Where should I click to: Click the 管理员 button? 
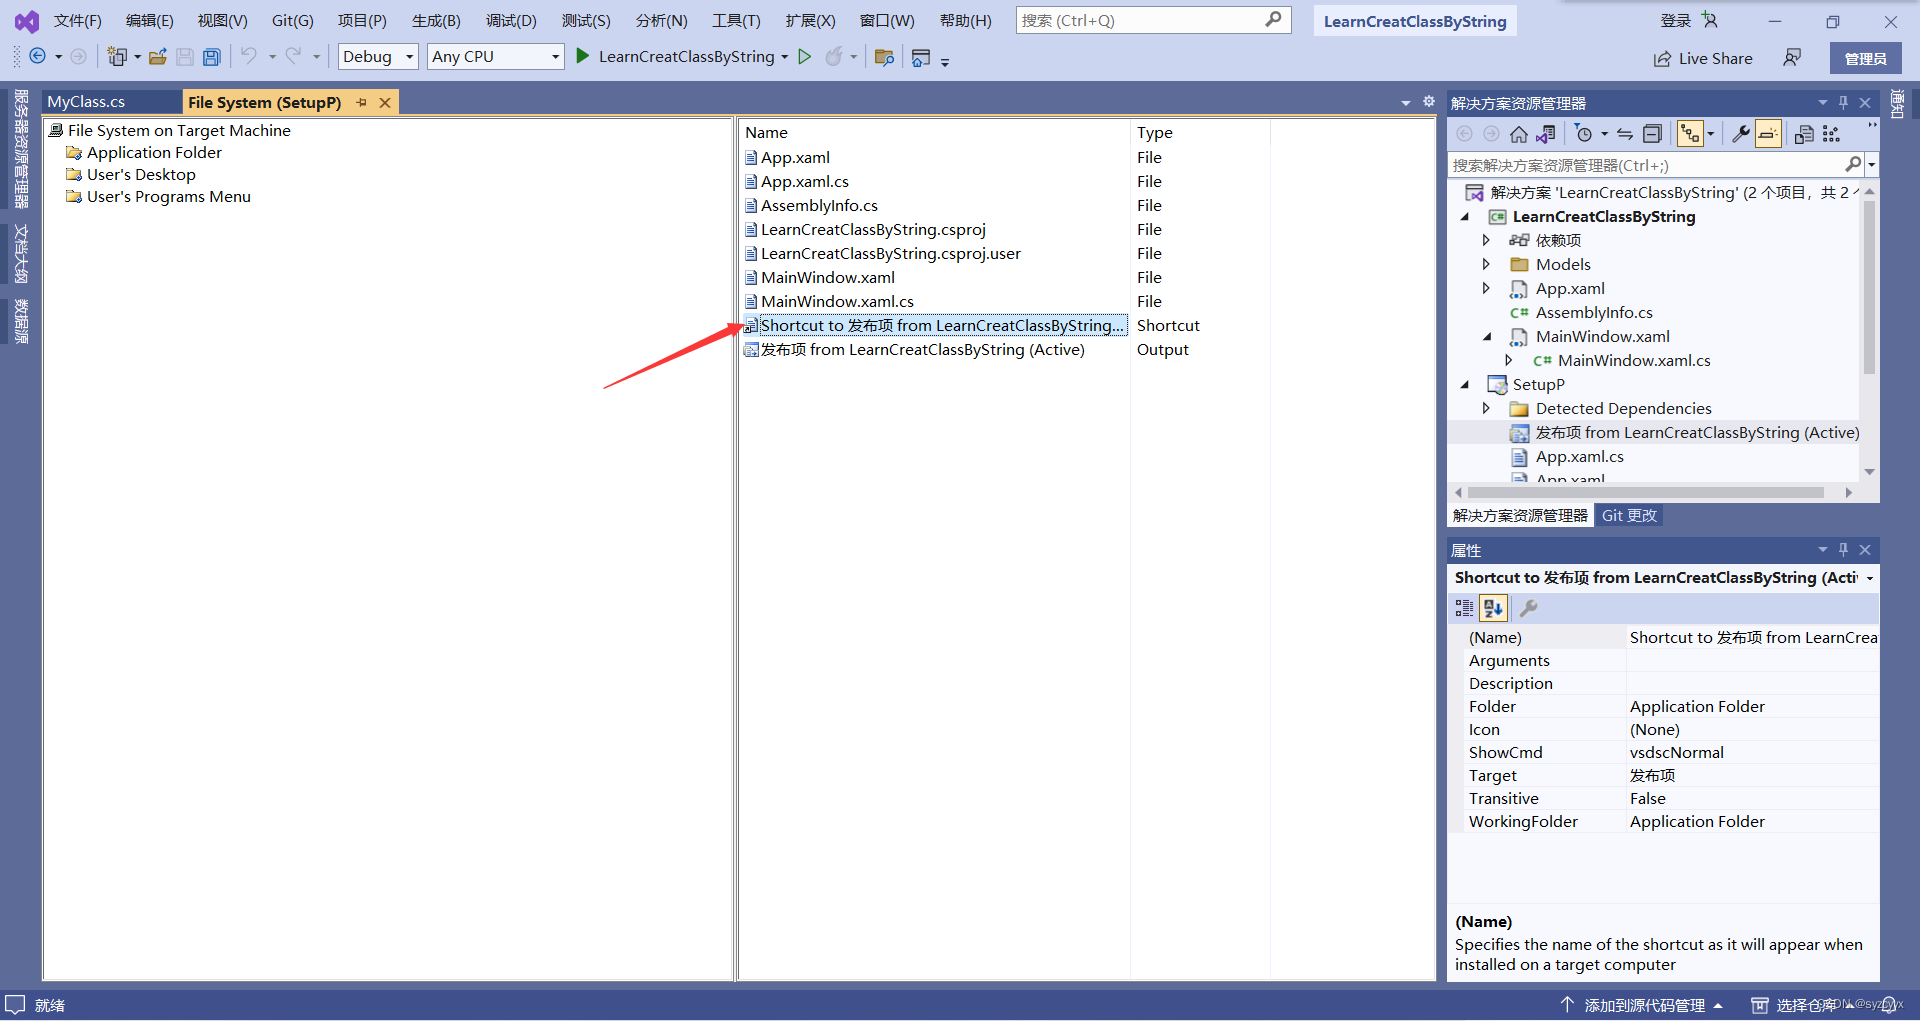click(x=1865, y=57)
